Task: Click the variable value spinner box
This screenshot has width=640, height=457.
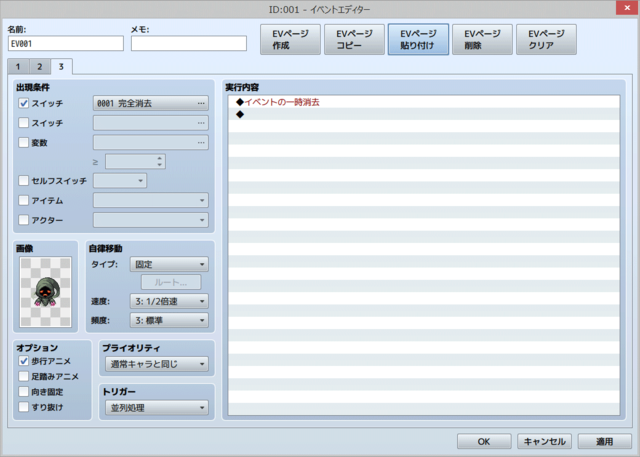Action: 135,162
